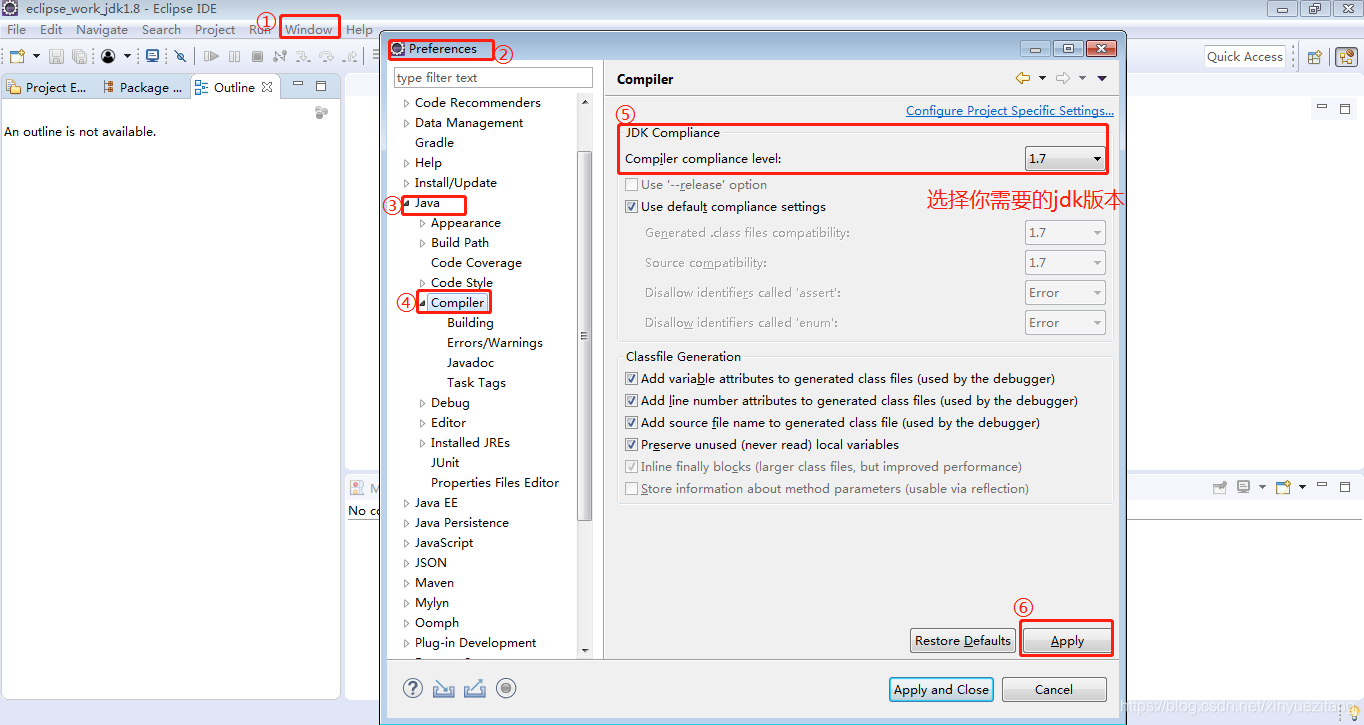Click the Back arrow in Preferences
1364x725 pixels.
point(1022,78)
